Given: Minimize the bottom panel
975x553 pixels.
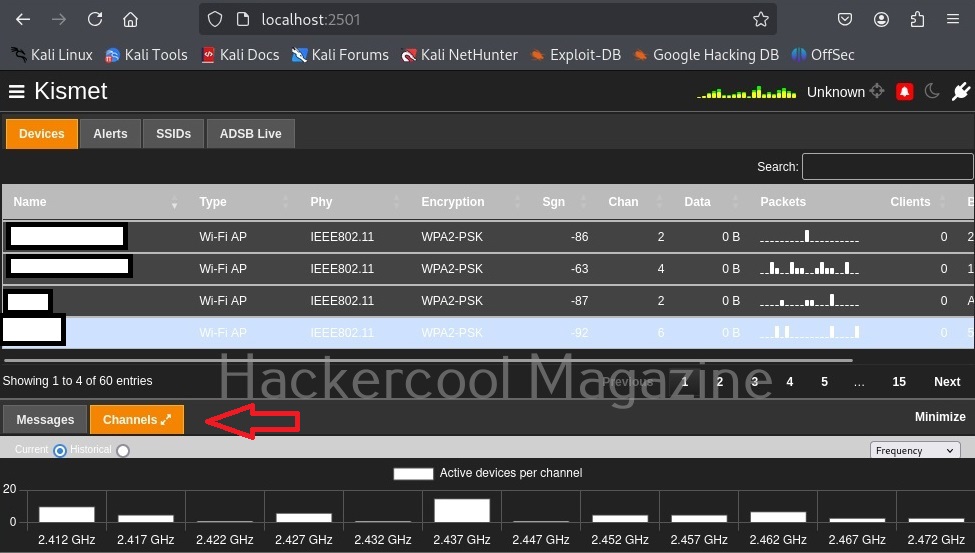Looking at the screenshot, I should (x=940, y=417).
